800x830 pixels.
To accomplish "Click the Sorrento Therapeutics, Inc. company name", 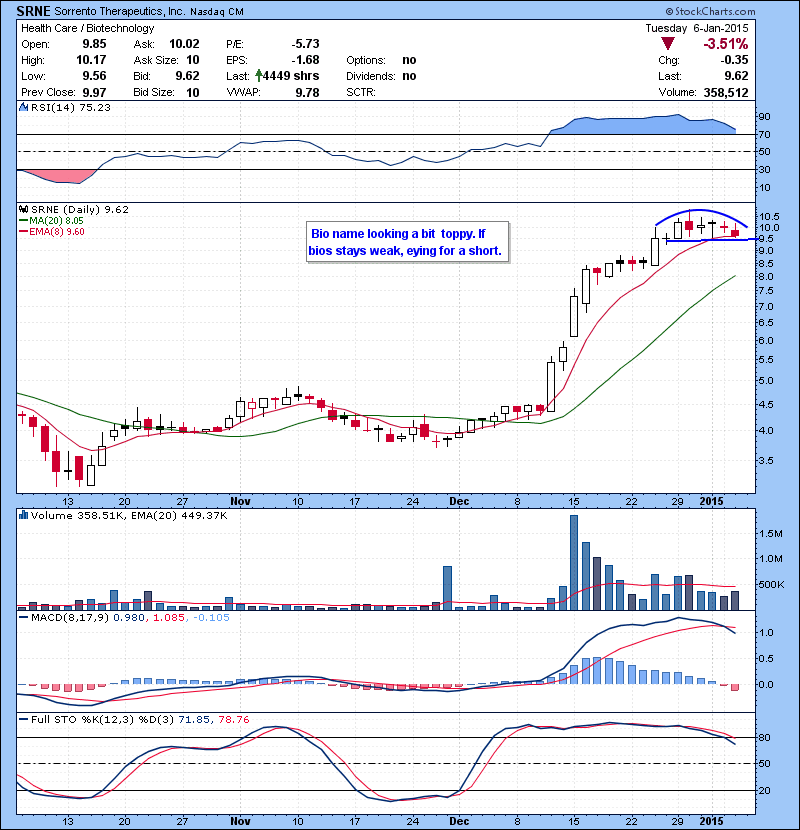I will (120, 12).
